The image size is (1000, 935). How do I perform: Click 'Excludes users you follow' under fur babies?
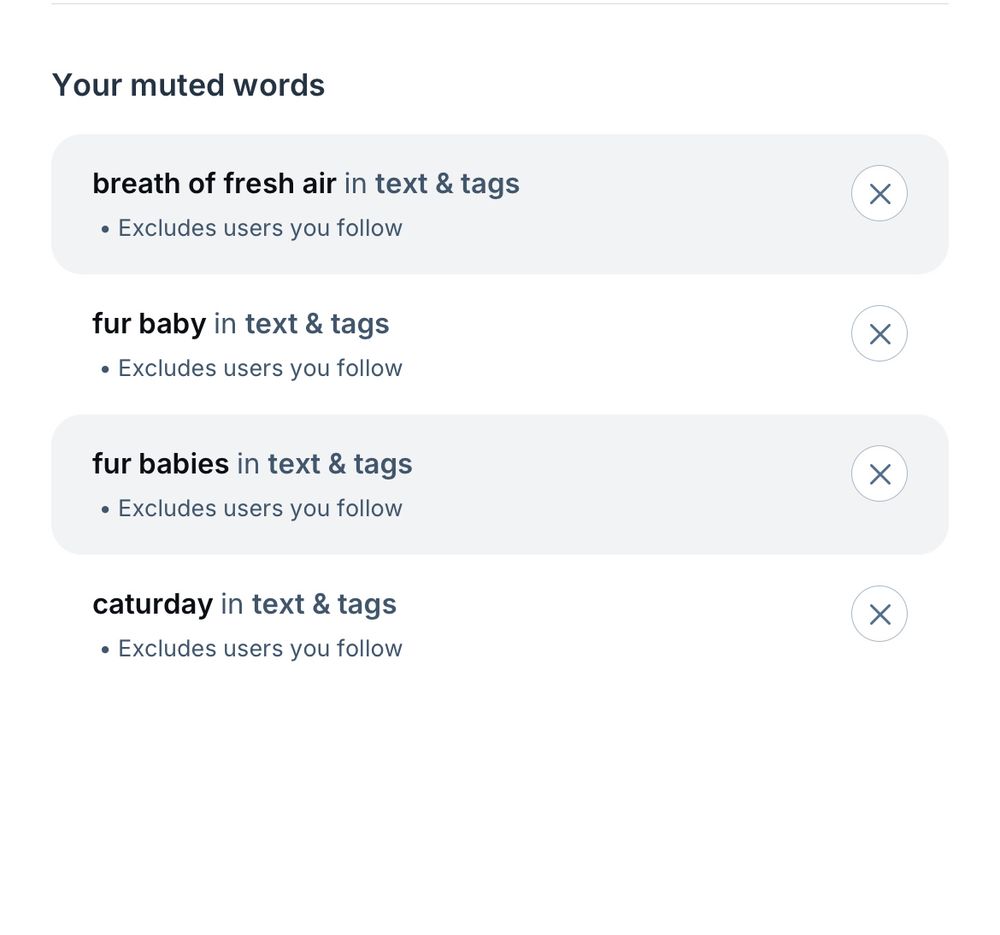[260, 508]
